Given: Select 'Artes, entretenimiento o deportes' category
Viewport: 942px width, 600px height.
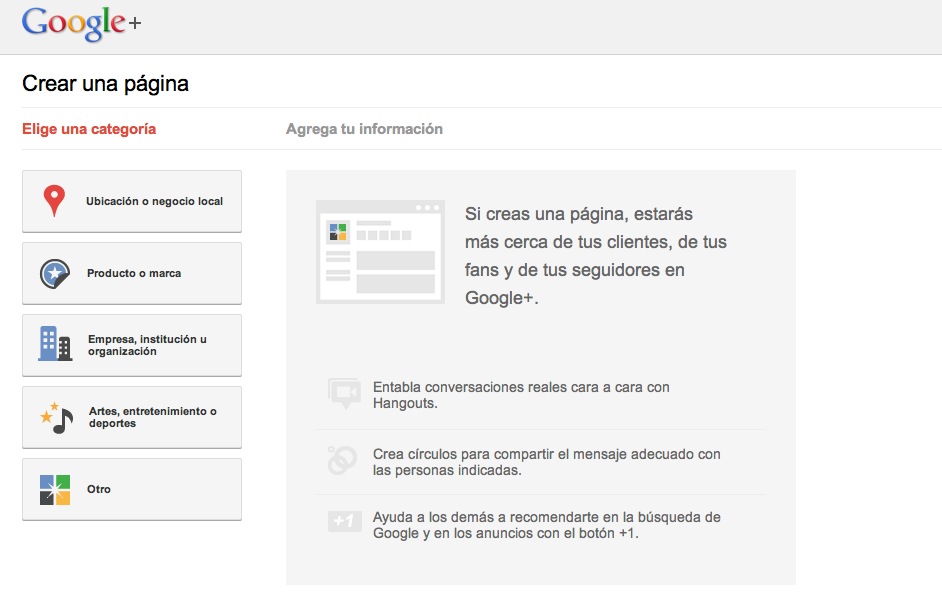Looking at the screenshot, I should (152, 417).
